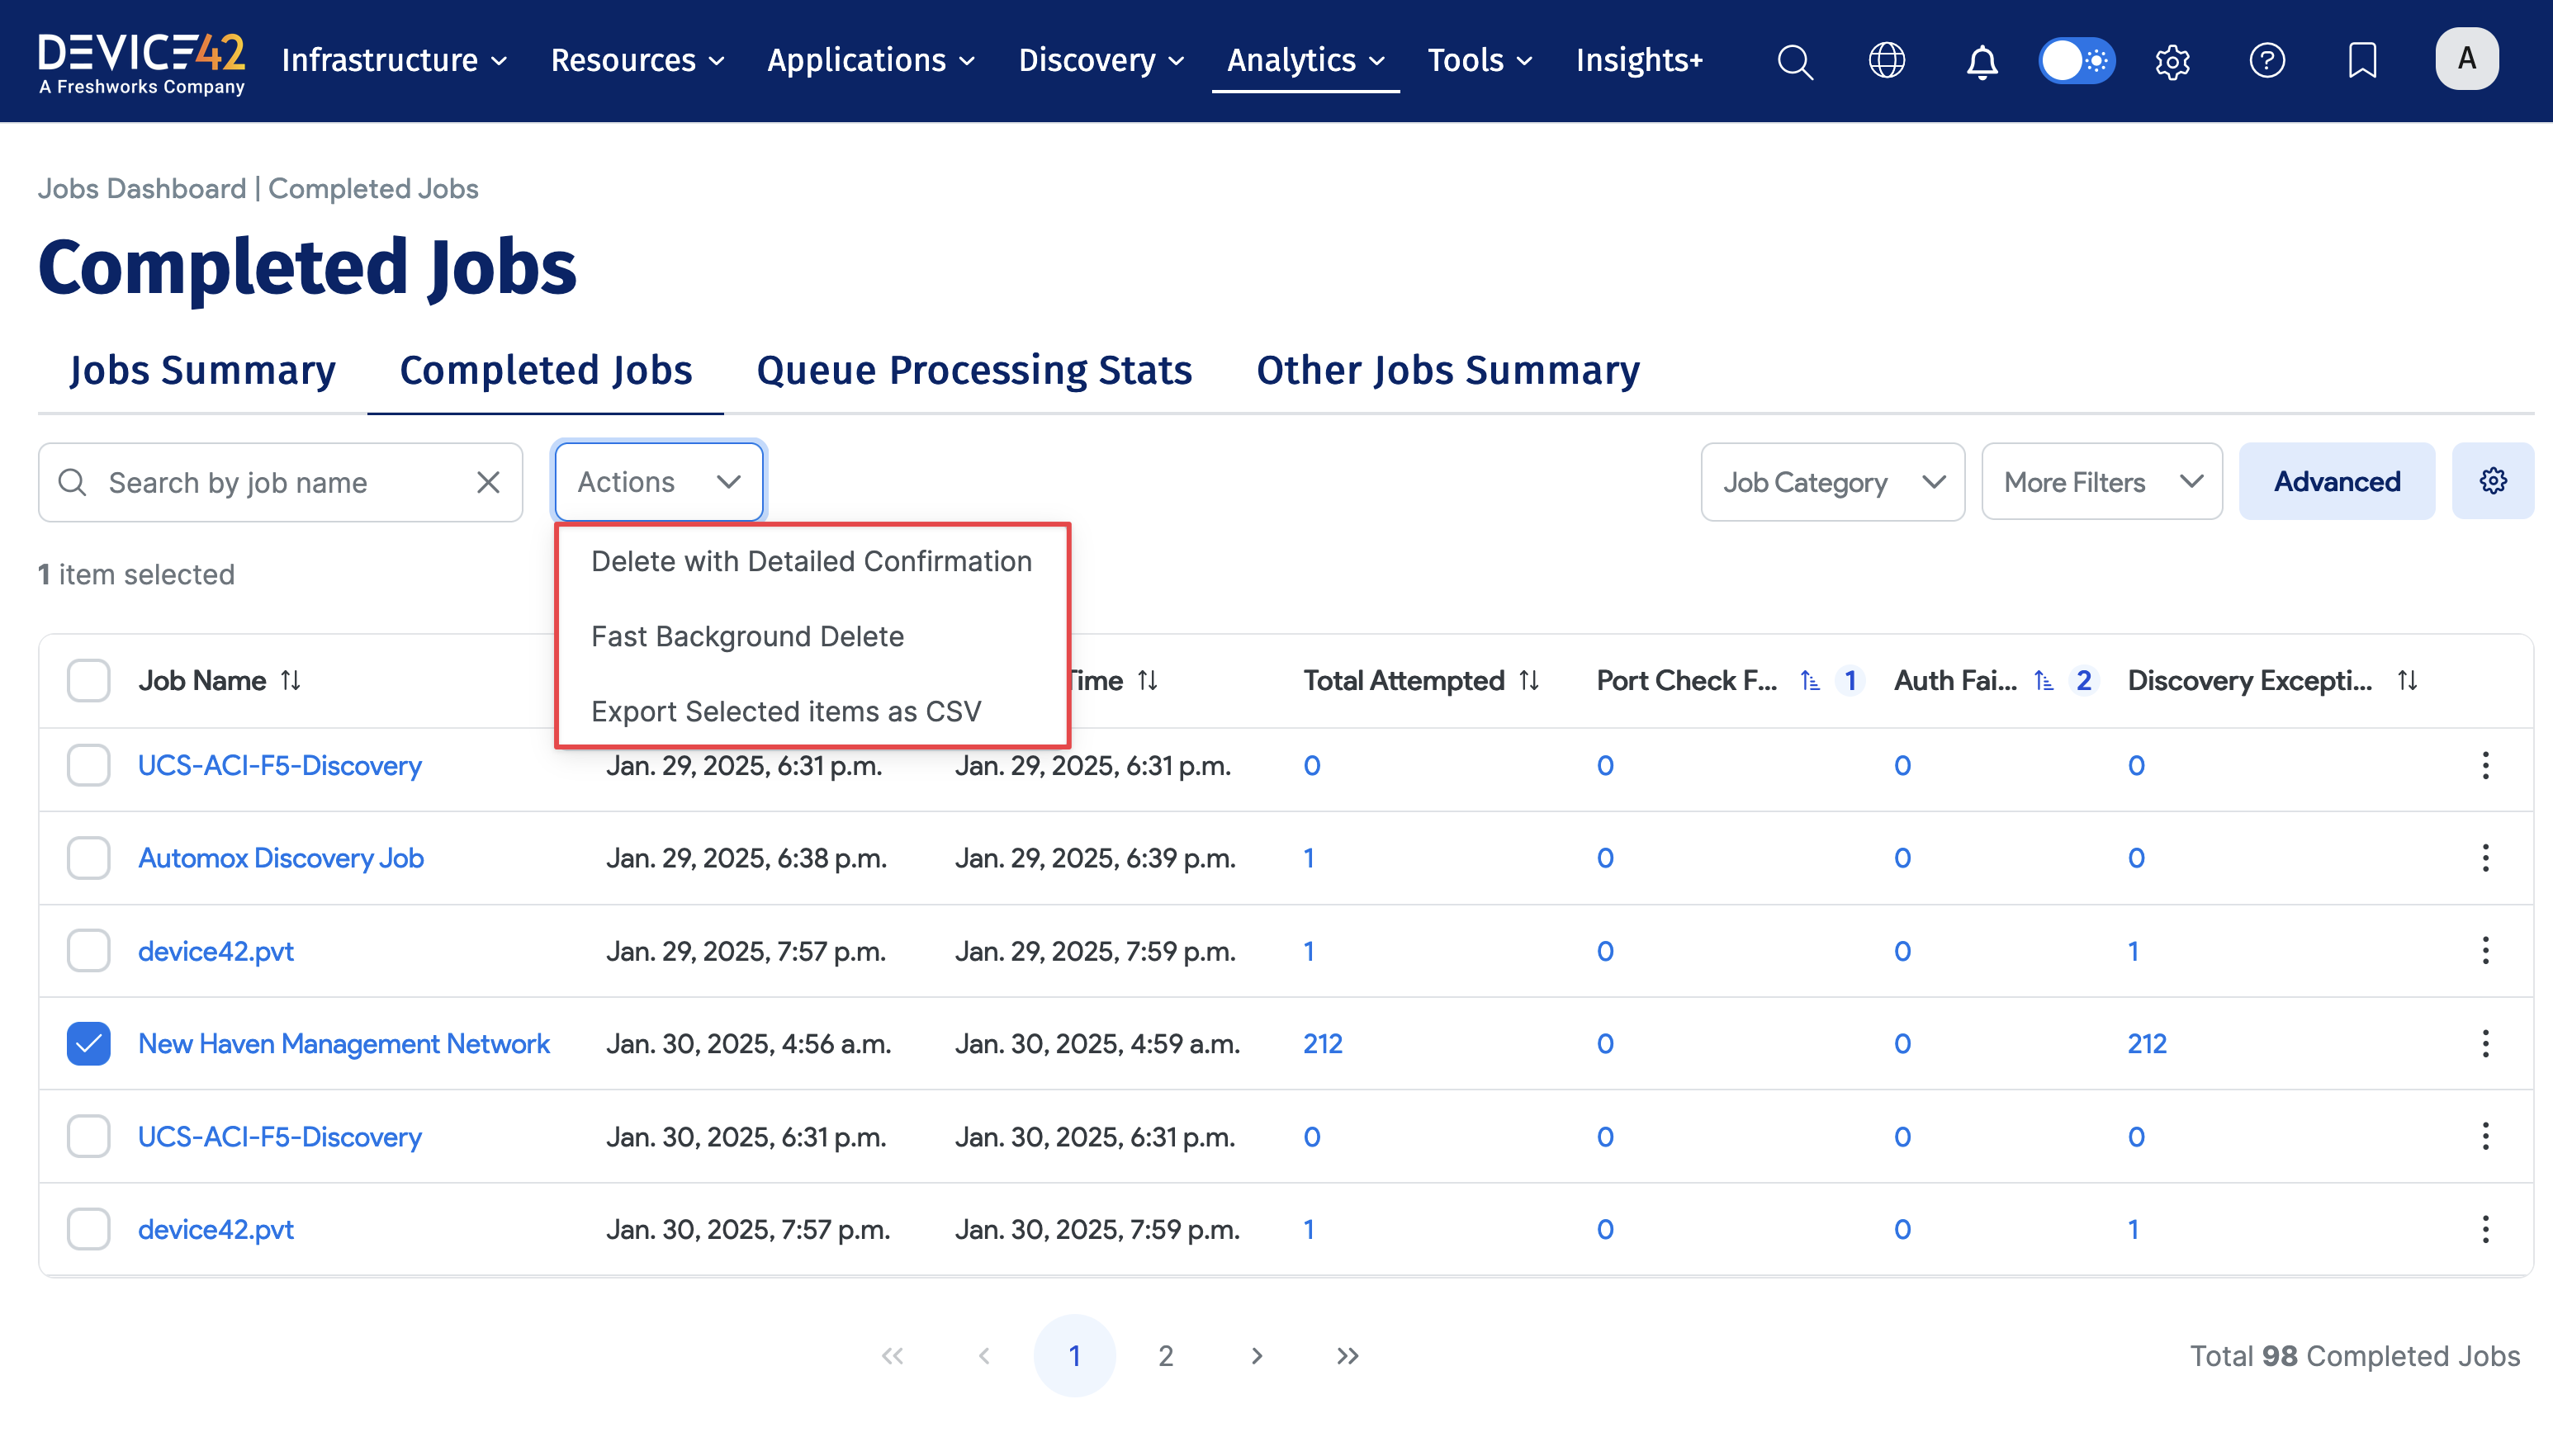Jump to last page double arrow
Image resolution: width=2553 pixels, height=1456 pixels.
click(1348, 1356)
